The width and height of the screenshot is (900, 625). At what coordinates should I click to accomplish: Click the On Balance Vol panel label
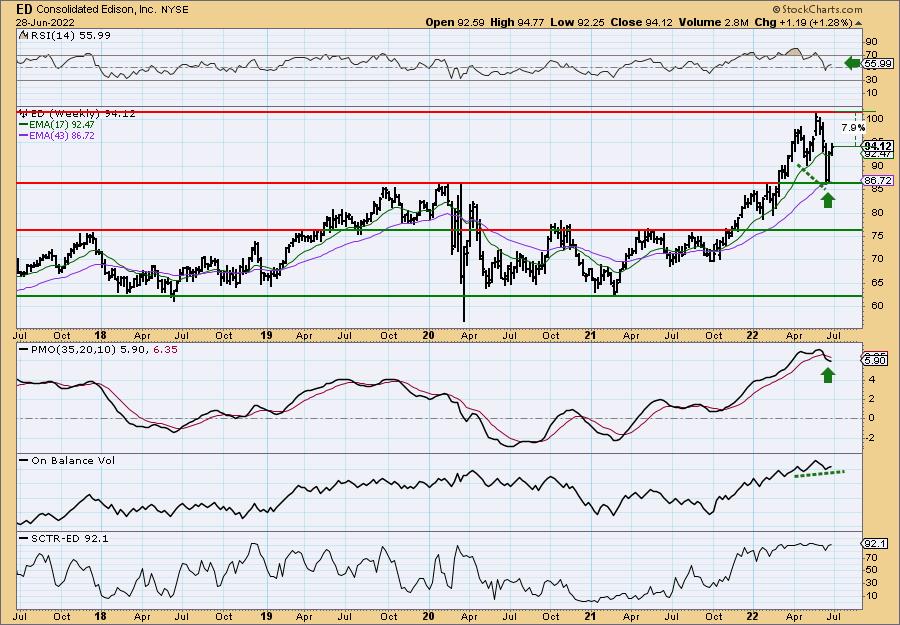73,460
